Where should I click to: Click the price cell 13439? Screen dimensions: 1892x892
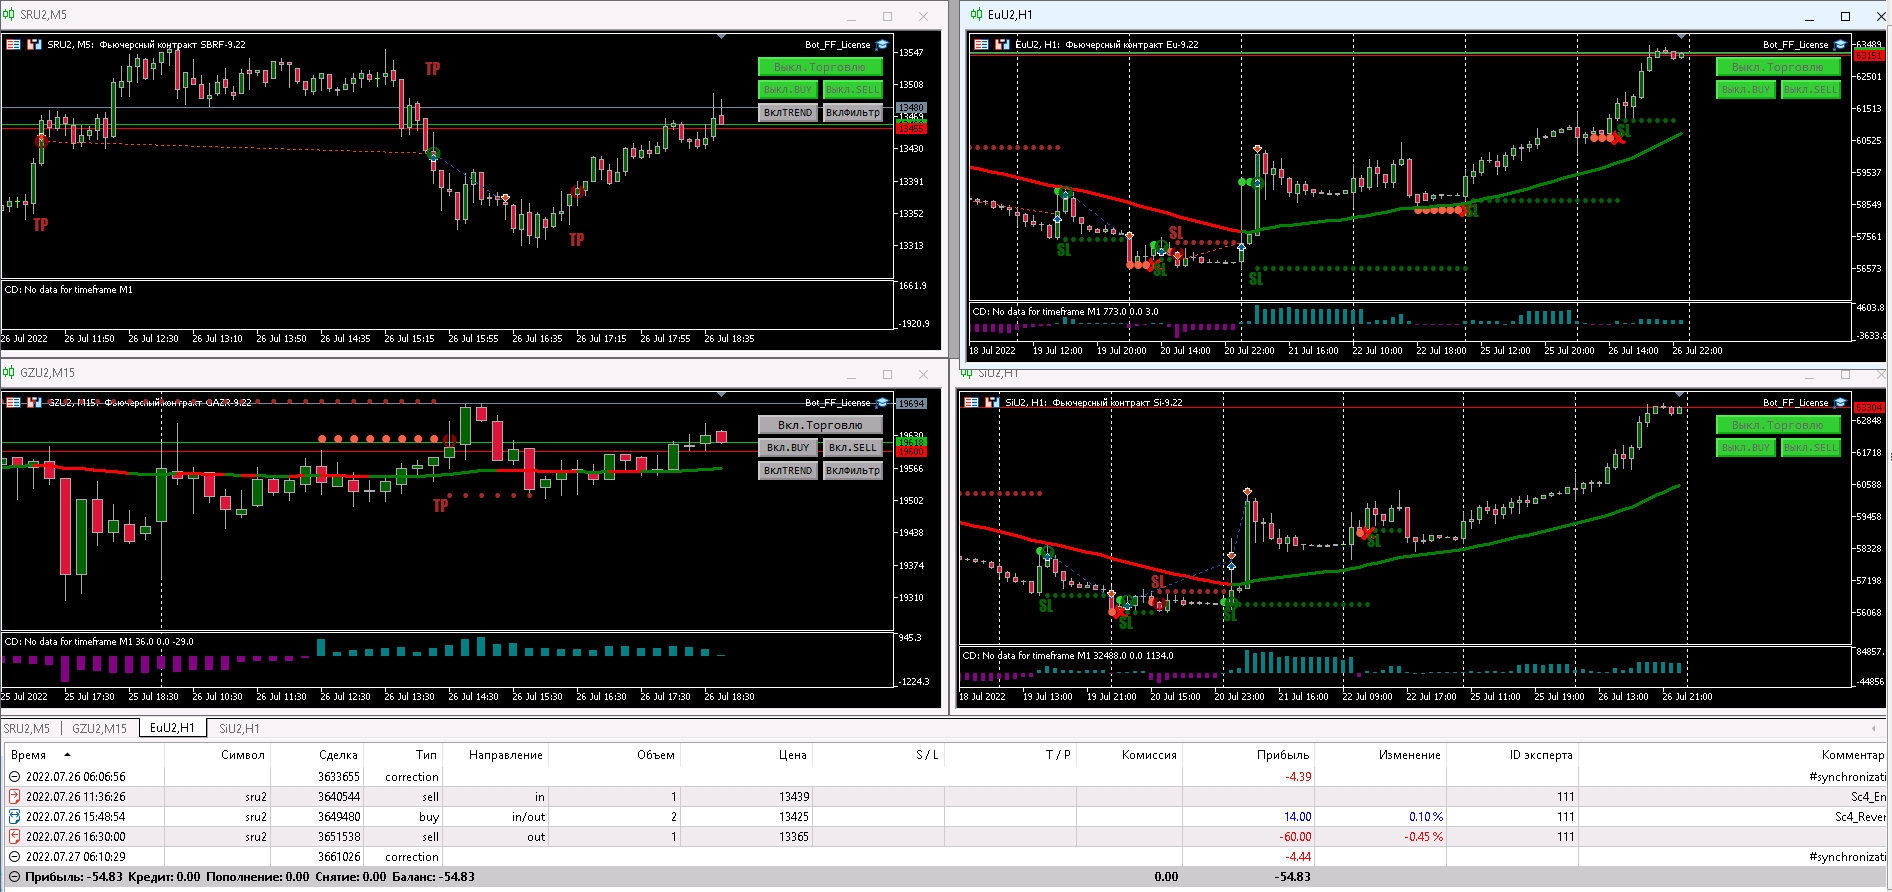pyautogui.click(x=794, y=797)
